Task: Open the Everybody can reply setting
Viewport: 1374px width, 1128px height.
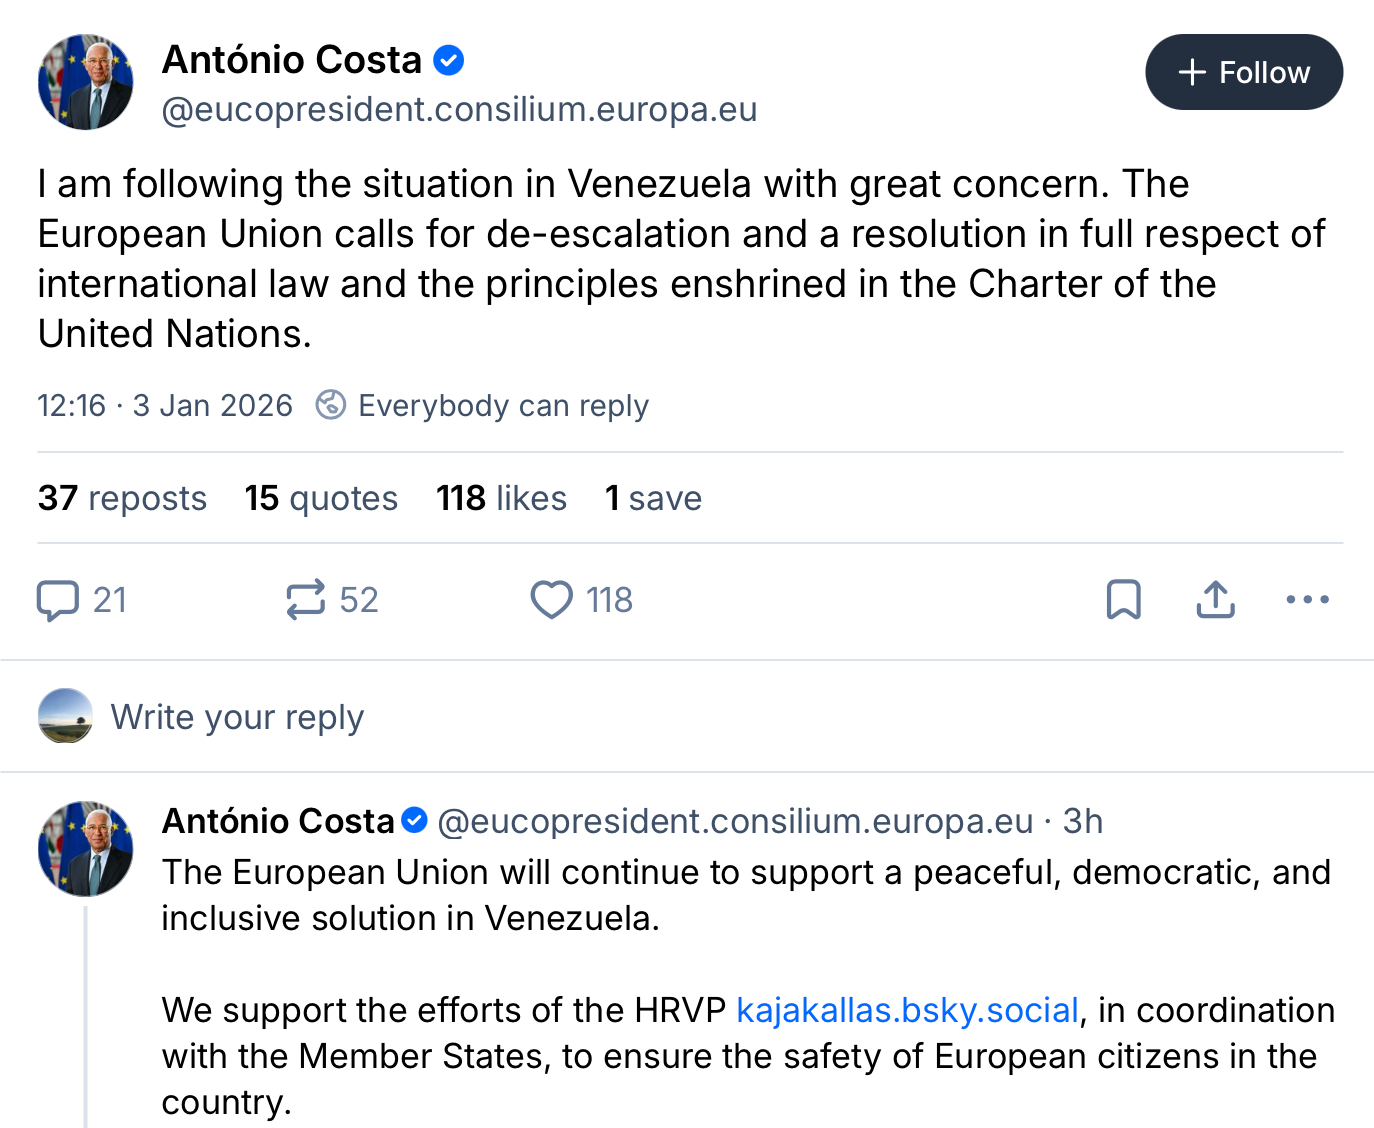Action: pyautogui.click(x=503, y=405)
